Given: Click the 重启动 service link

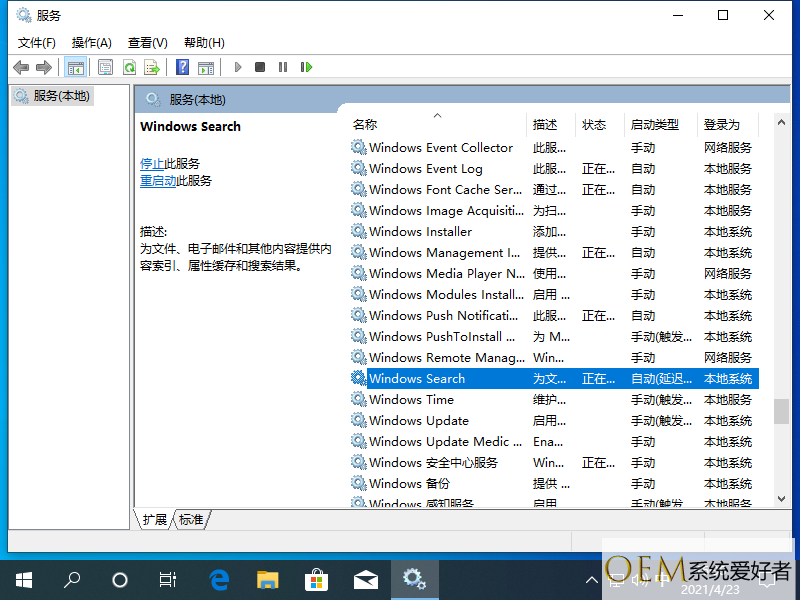Looking at the screenshot, I should [x=158, y=181].
